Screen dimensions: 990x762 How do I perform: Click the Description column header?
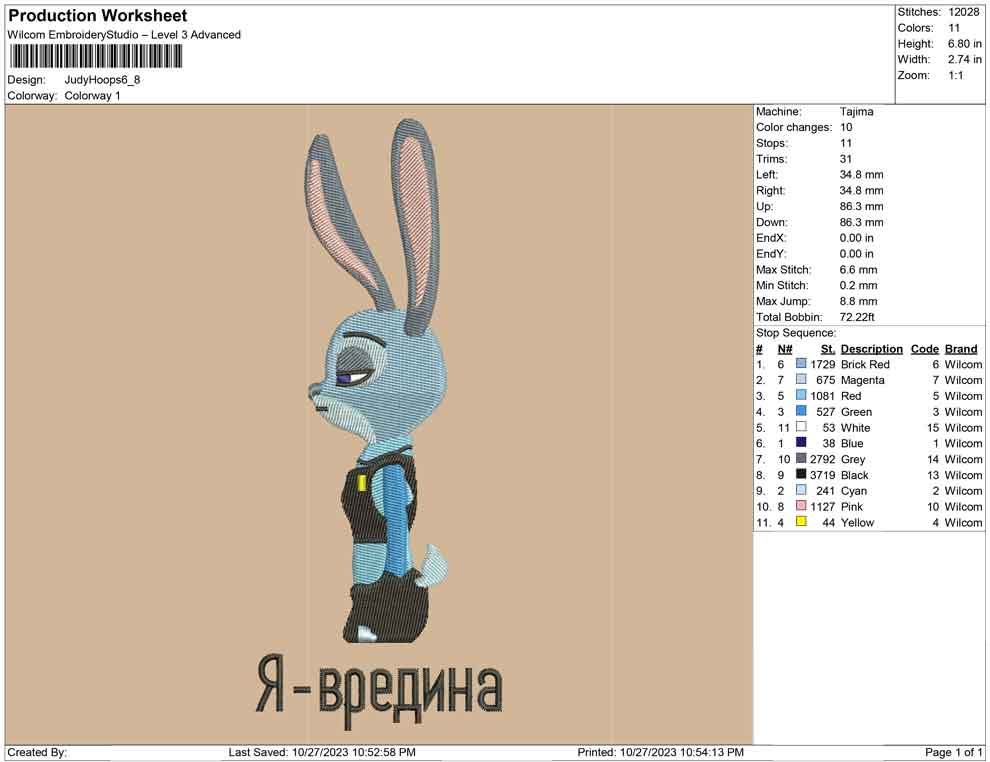pyautogui.click(x=871, y=349)
